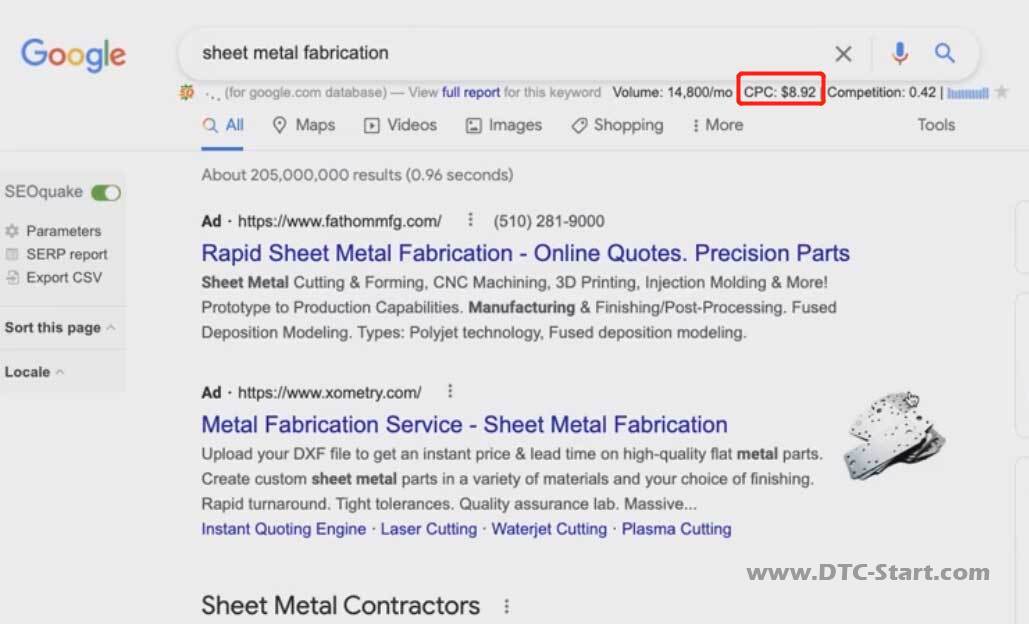Clear the search box with the X icon

[843, 54]
